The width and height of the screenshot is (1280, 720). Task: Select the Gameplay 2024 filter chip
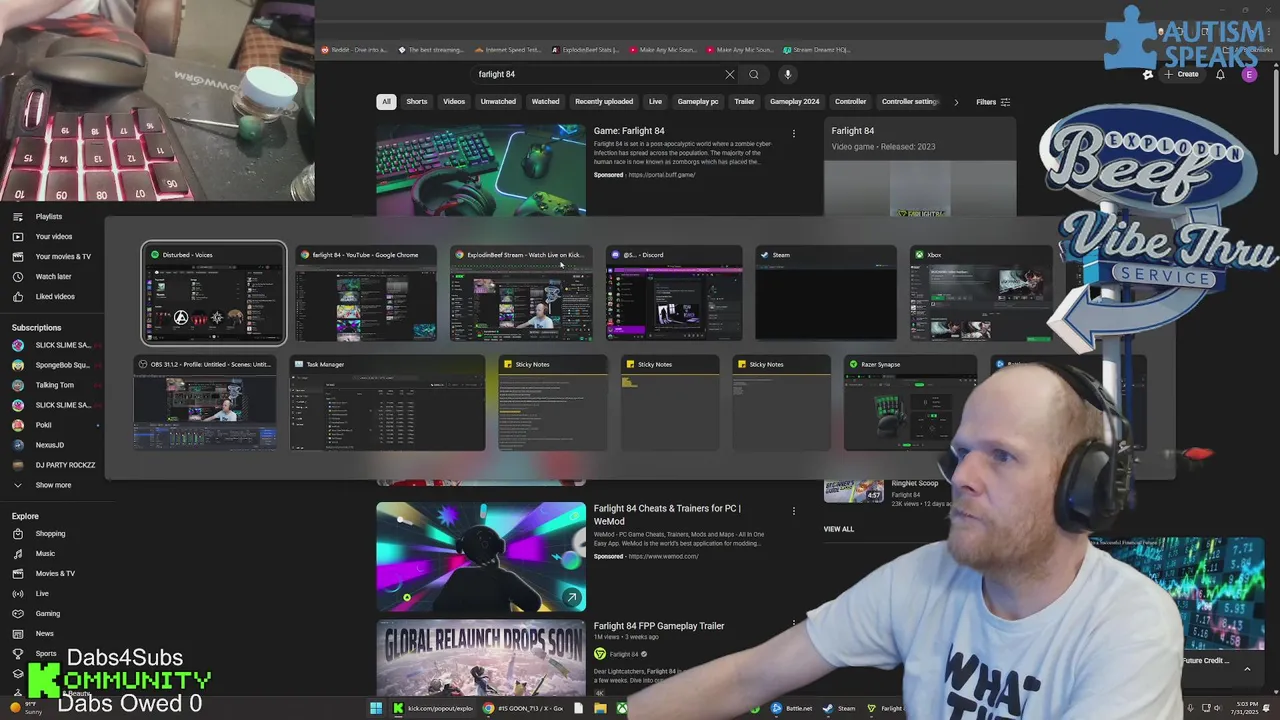click(x=795, y=102)
